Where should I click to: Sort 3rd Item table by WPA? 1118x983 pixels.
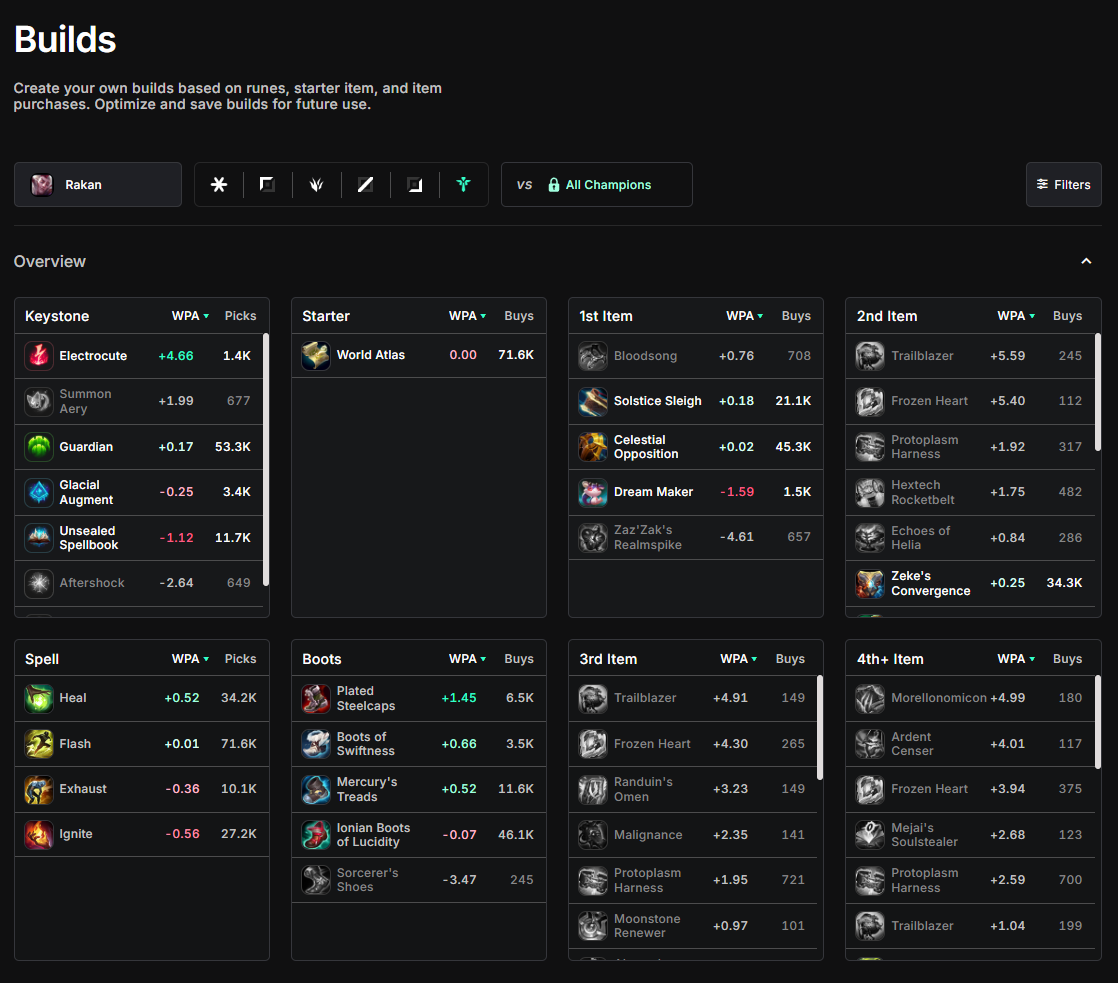pos(739,659)
